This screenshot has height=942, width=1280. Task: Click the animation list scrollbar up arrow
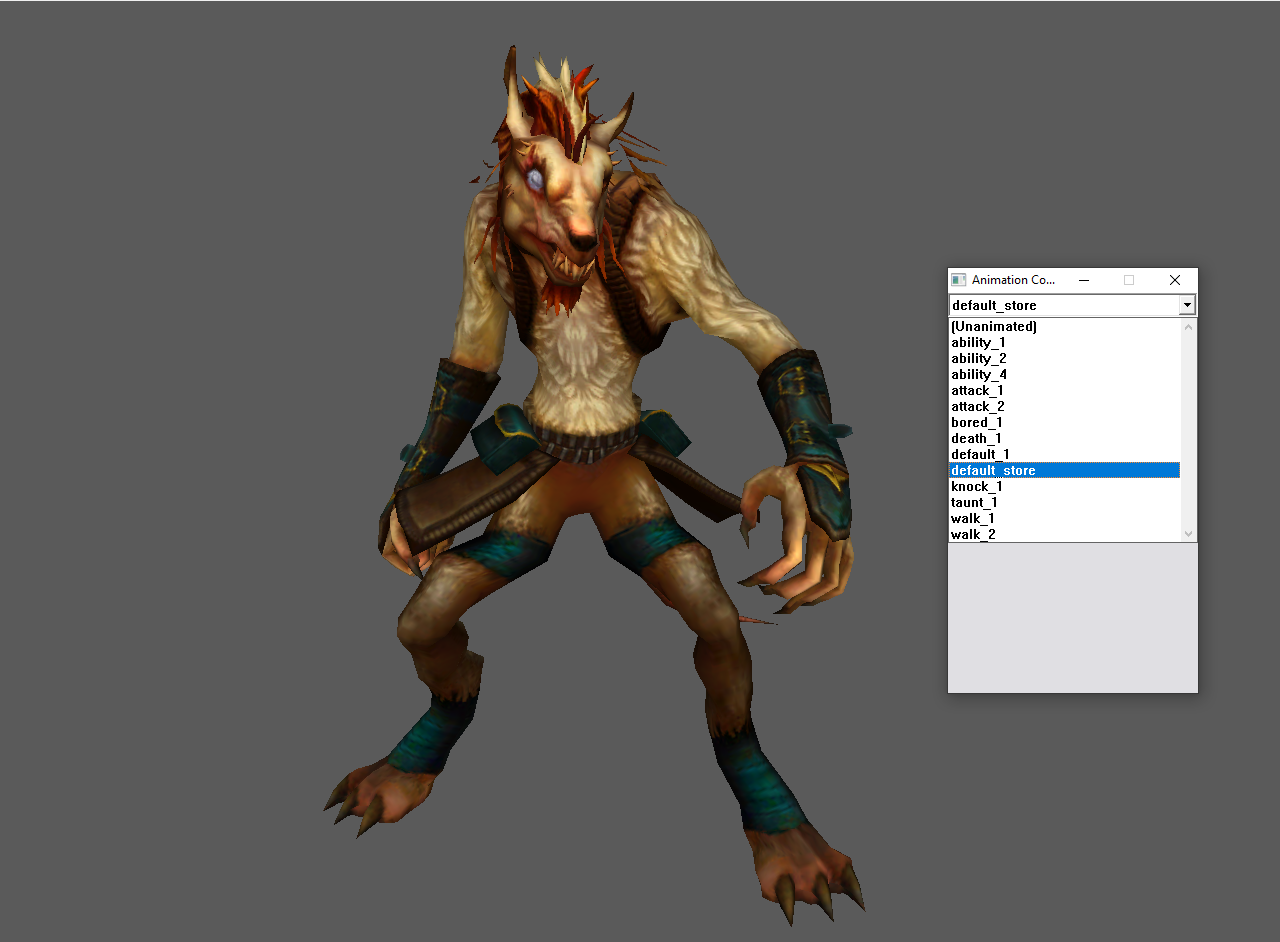point(1188,327)
